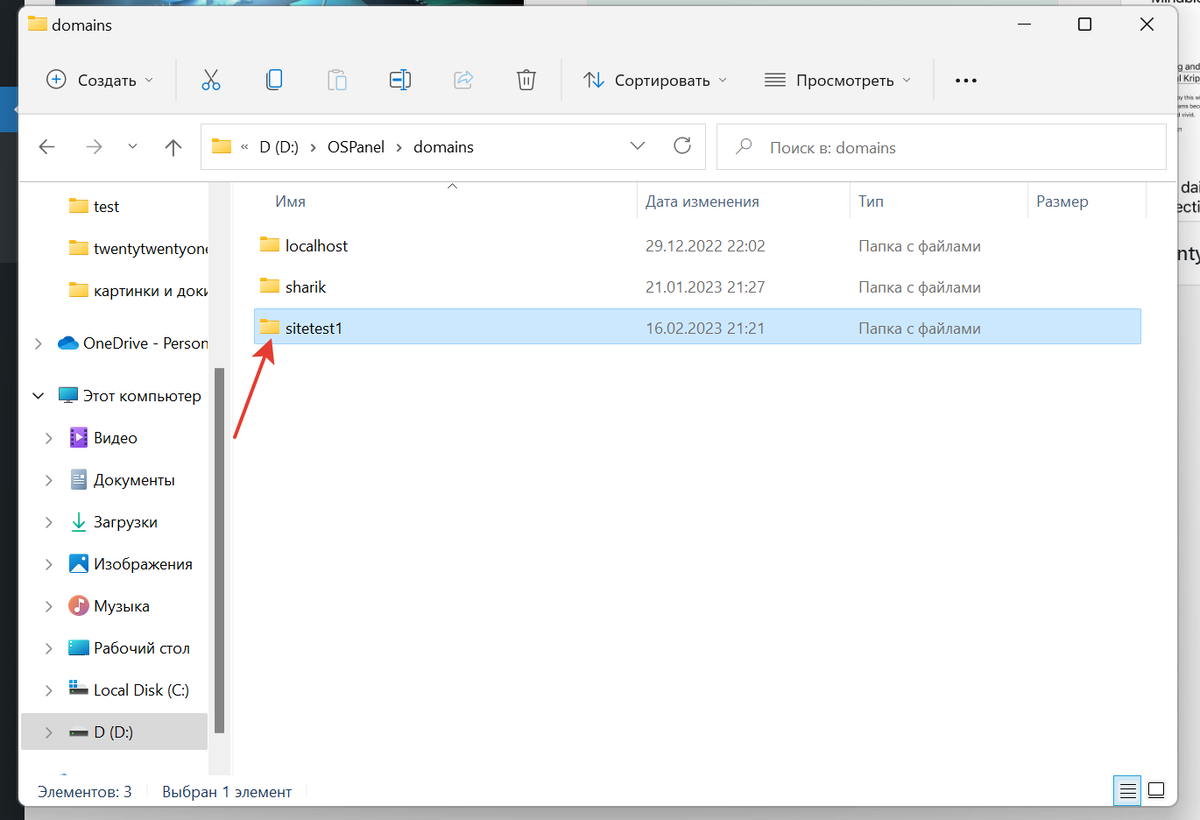Click the folder icon in address bar
Image resolution: width=1200 pixels, height=820 pixels.
coord(222,147)
